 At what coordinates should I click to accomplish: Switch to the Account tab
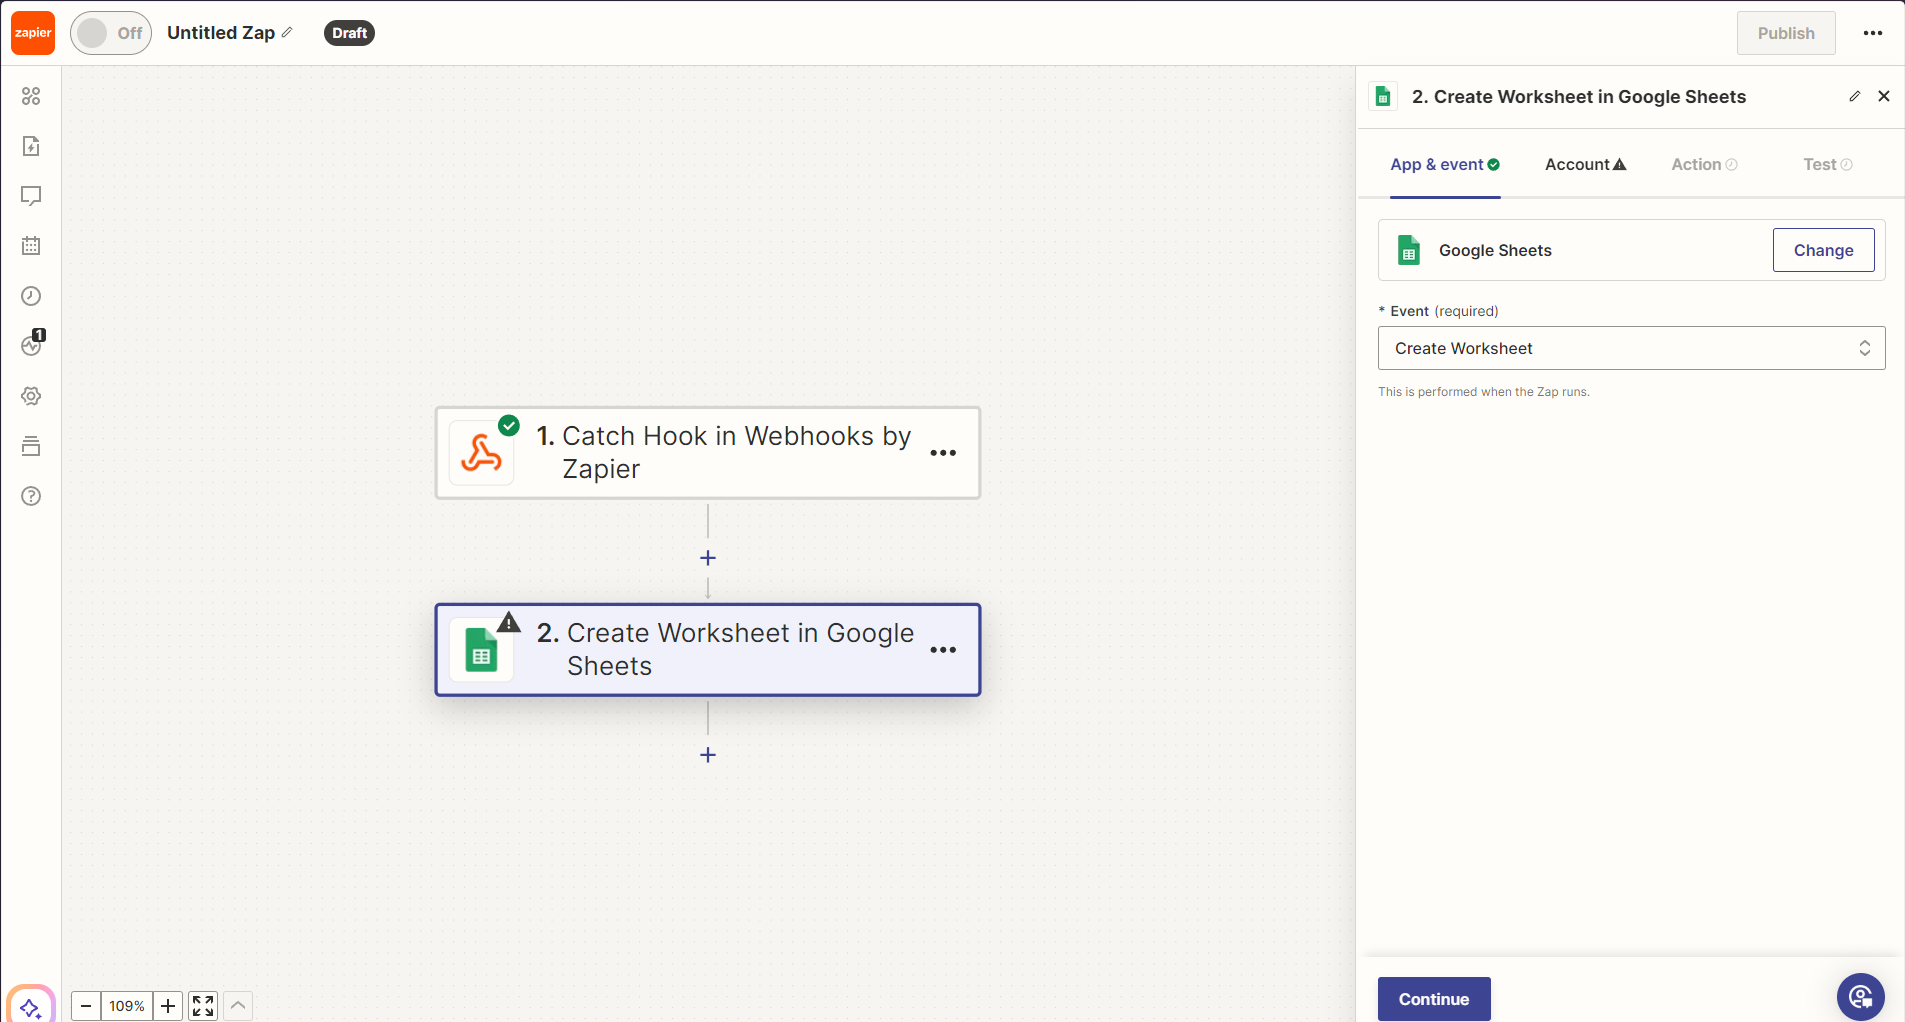pyautogui.click(x=1584, y=164)
